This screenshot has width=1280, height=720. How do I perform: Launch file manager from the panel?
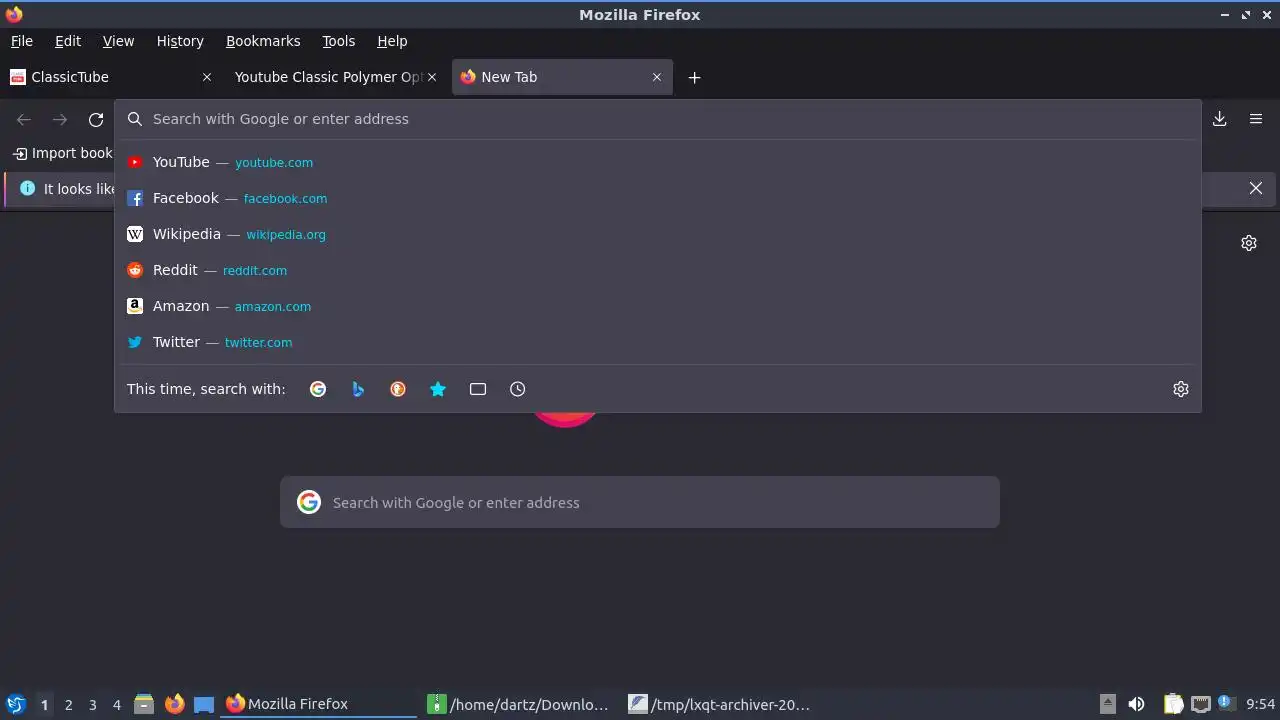coord(144,704)
